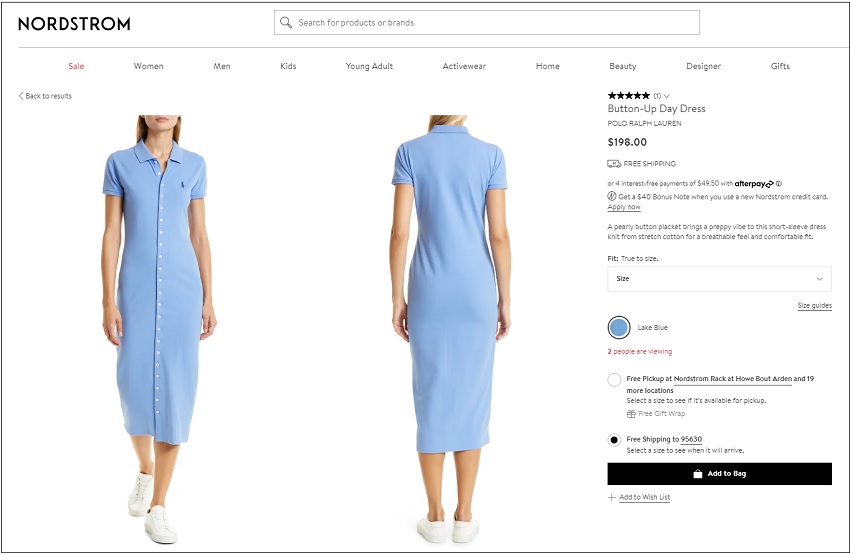Click the 95630 zip code link
850x553 pixels.
(x=691, y=439)
